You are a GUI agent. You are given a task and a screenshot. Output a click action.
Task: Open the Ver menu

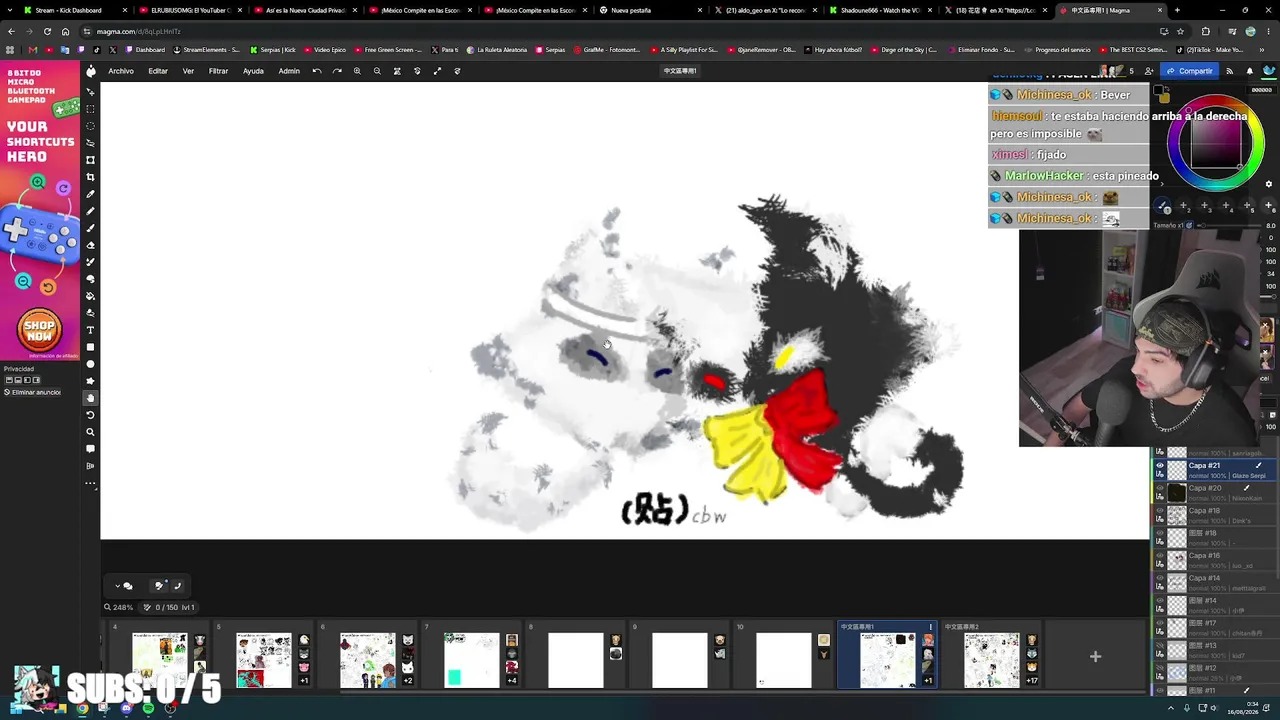(188, 71)
